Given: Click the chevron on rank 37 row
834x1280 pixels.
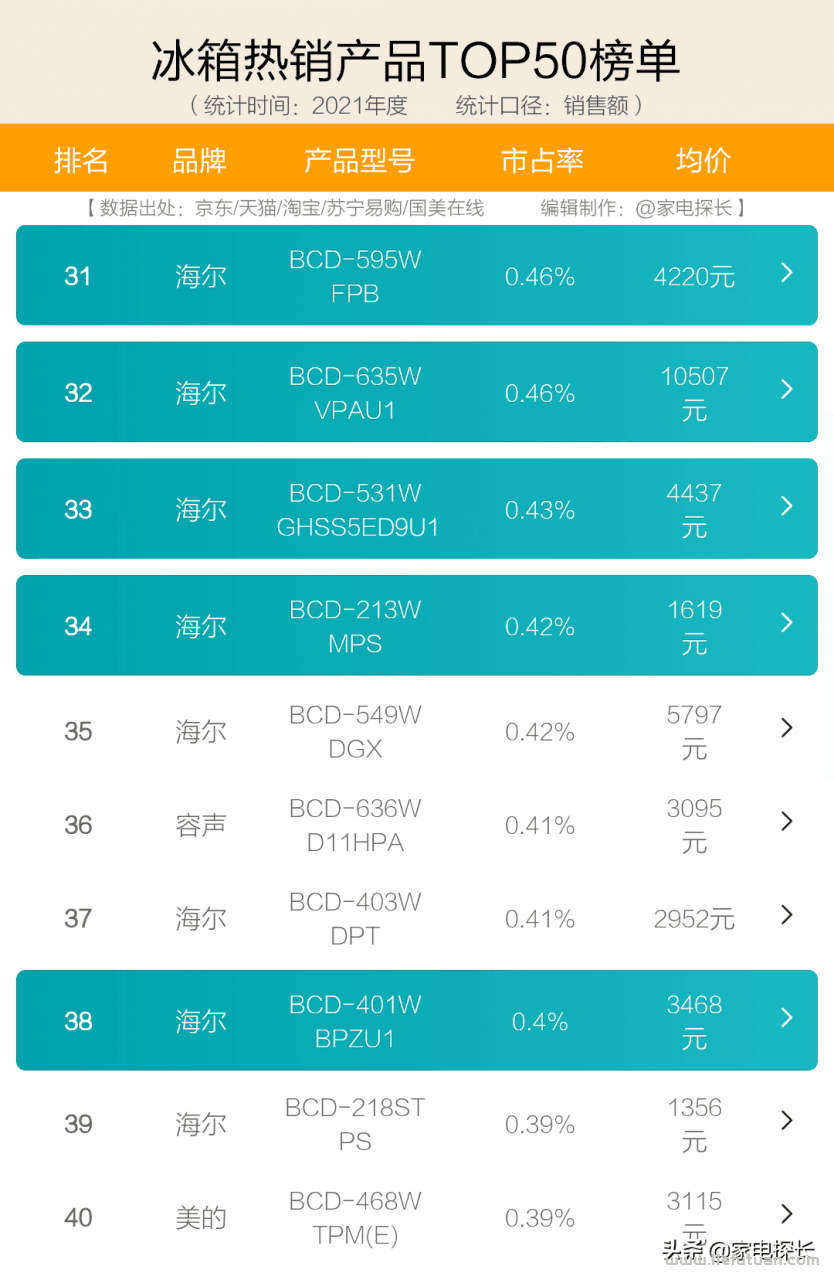Looking at the screenshot, I should 787,915.
